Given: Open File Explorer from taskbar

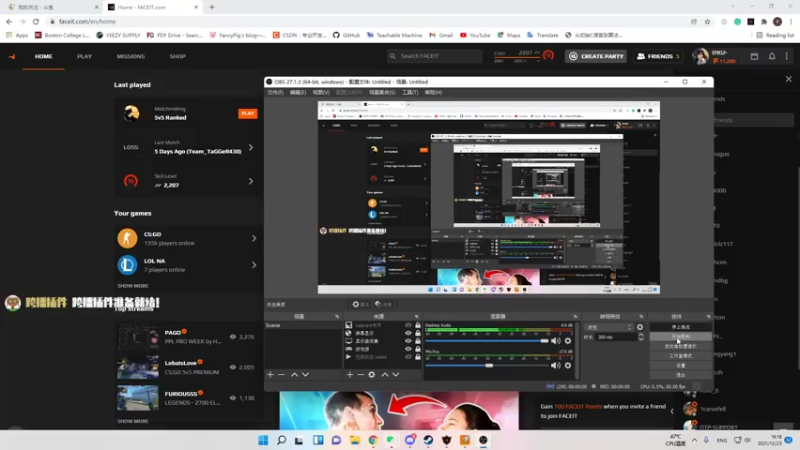Looking at the screenshot, I should [355, 440].
